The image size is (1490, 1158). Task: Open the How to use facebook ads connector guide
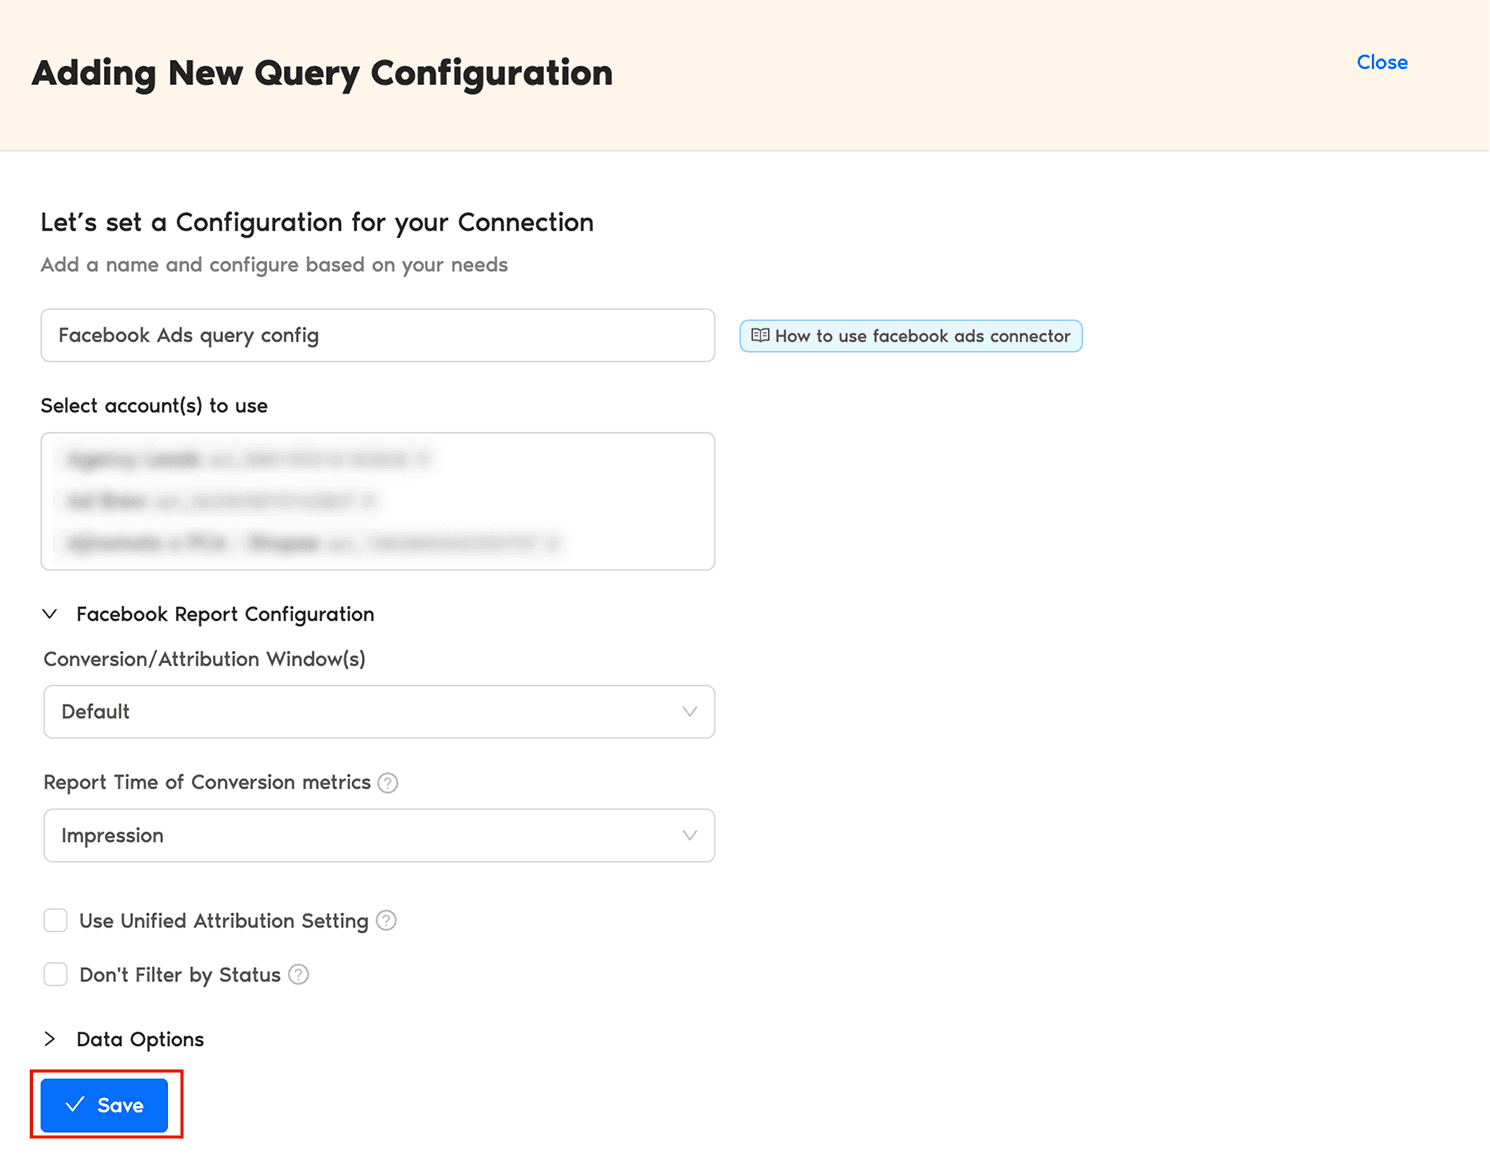click(910, 336)
